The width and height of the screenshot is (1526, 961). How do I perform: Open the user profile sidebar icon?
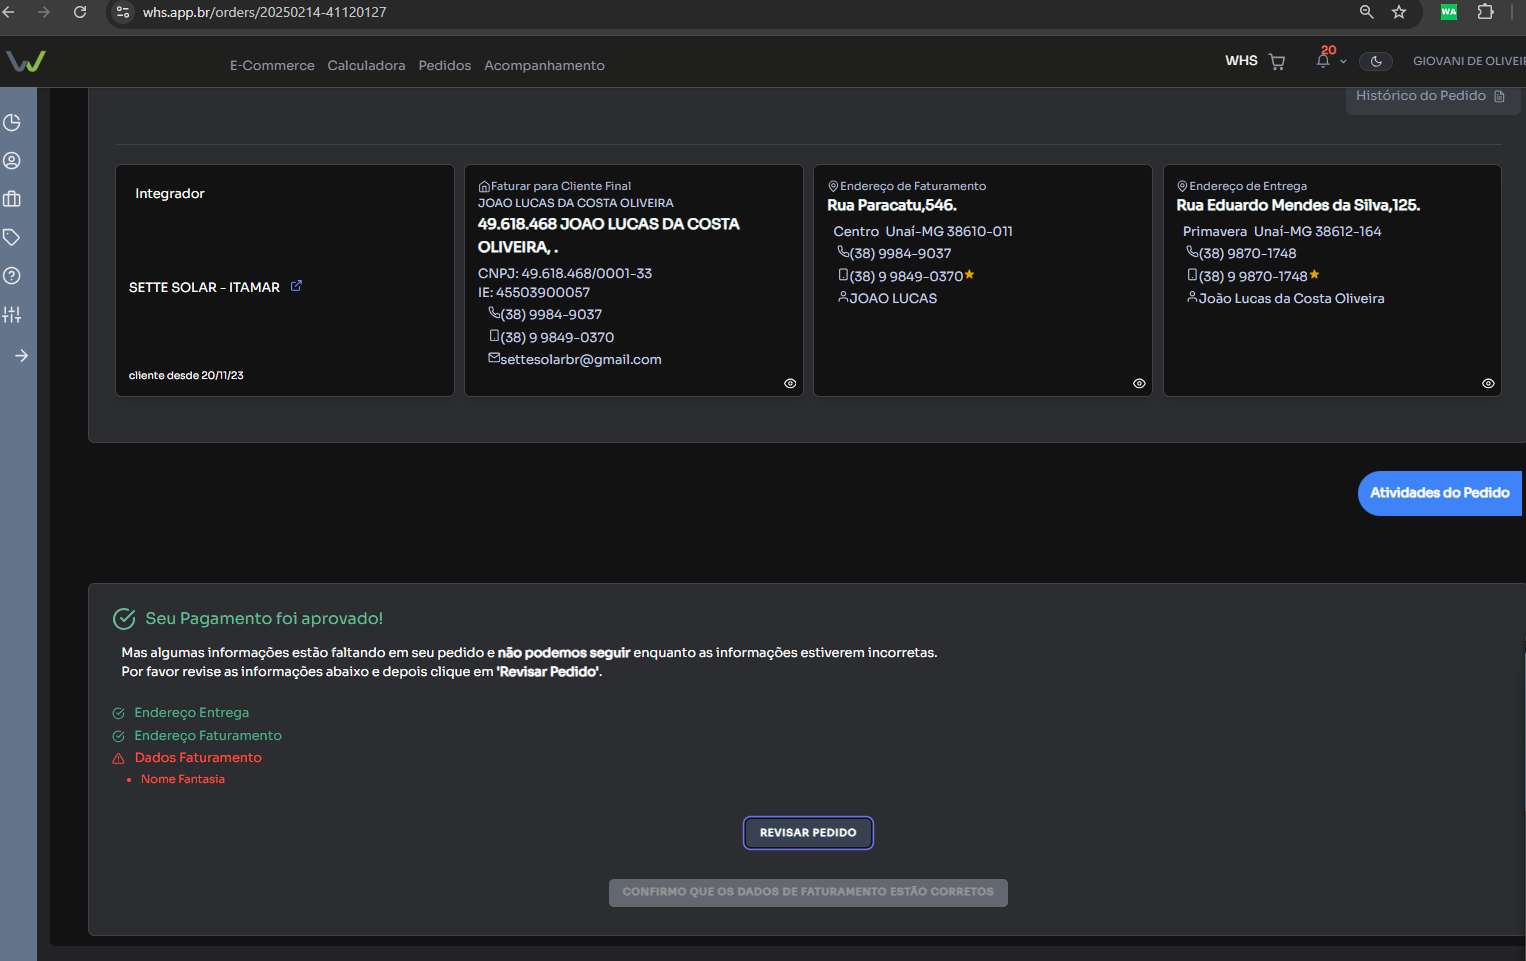click(x=12, y=161)
